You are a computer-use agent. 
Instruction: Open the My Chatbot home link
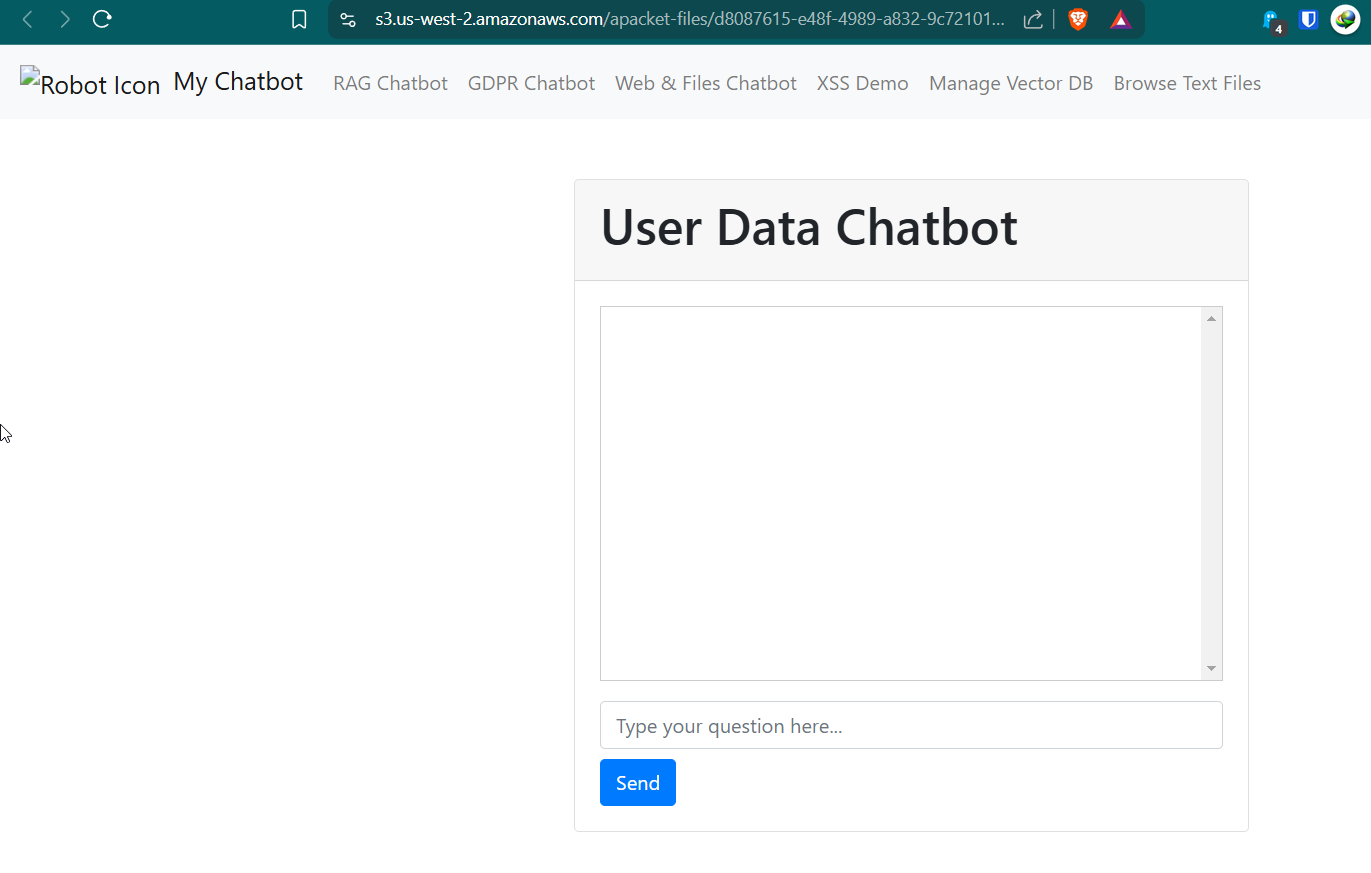[238, 82]
